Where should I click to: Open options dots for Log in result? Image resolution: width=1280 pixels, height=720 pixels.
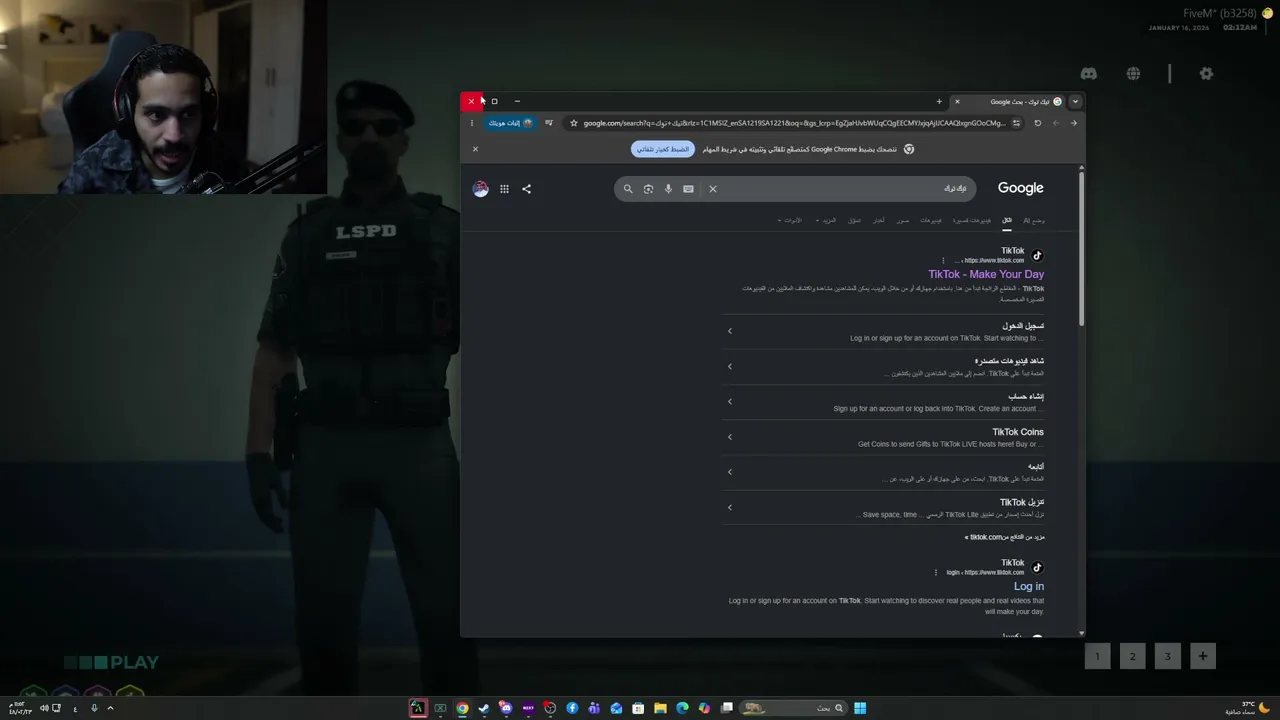coord(936,573)
